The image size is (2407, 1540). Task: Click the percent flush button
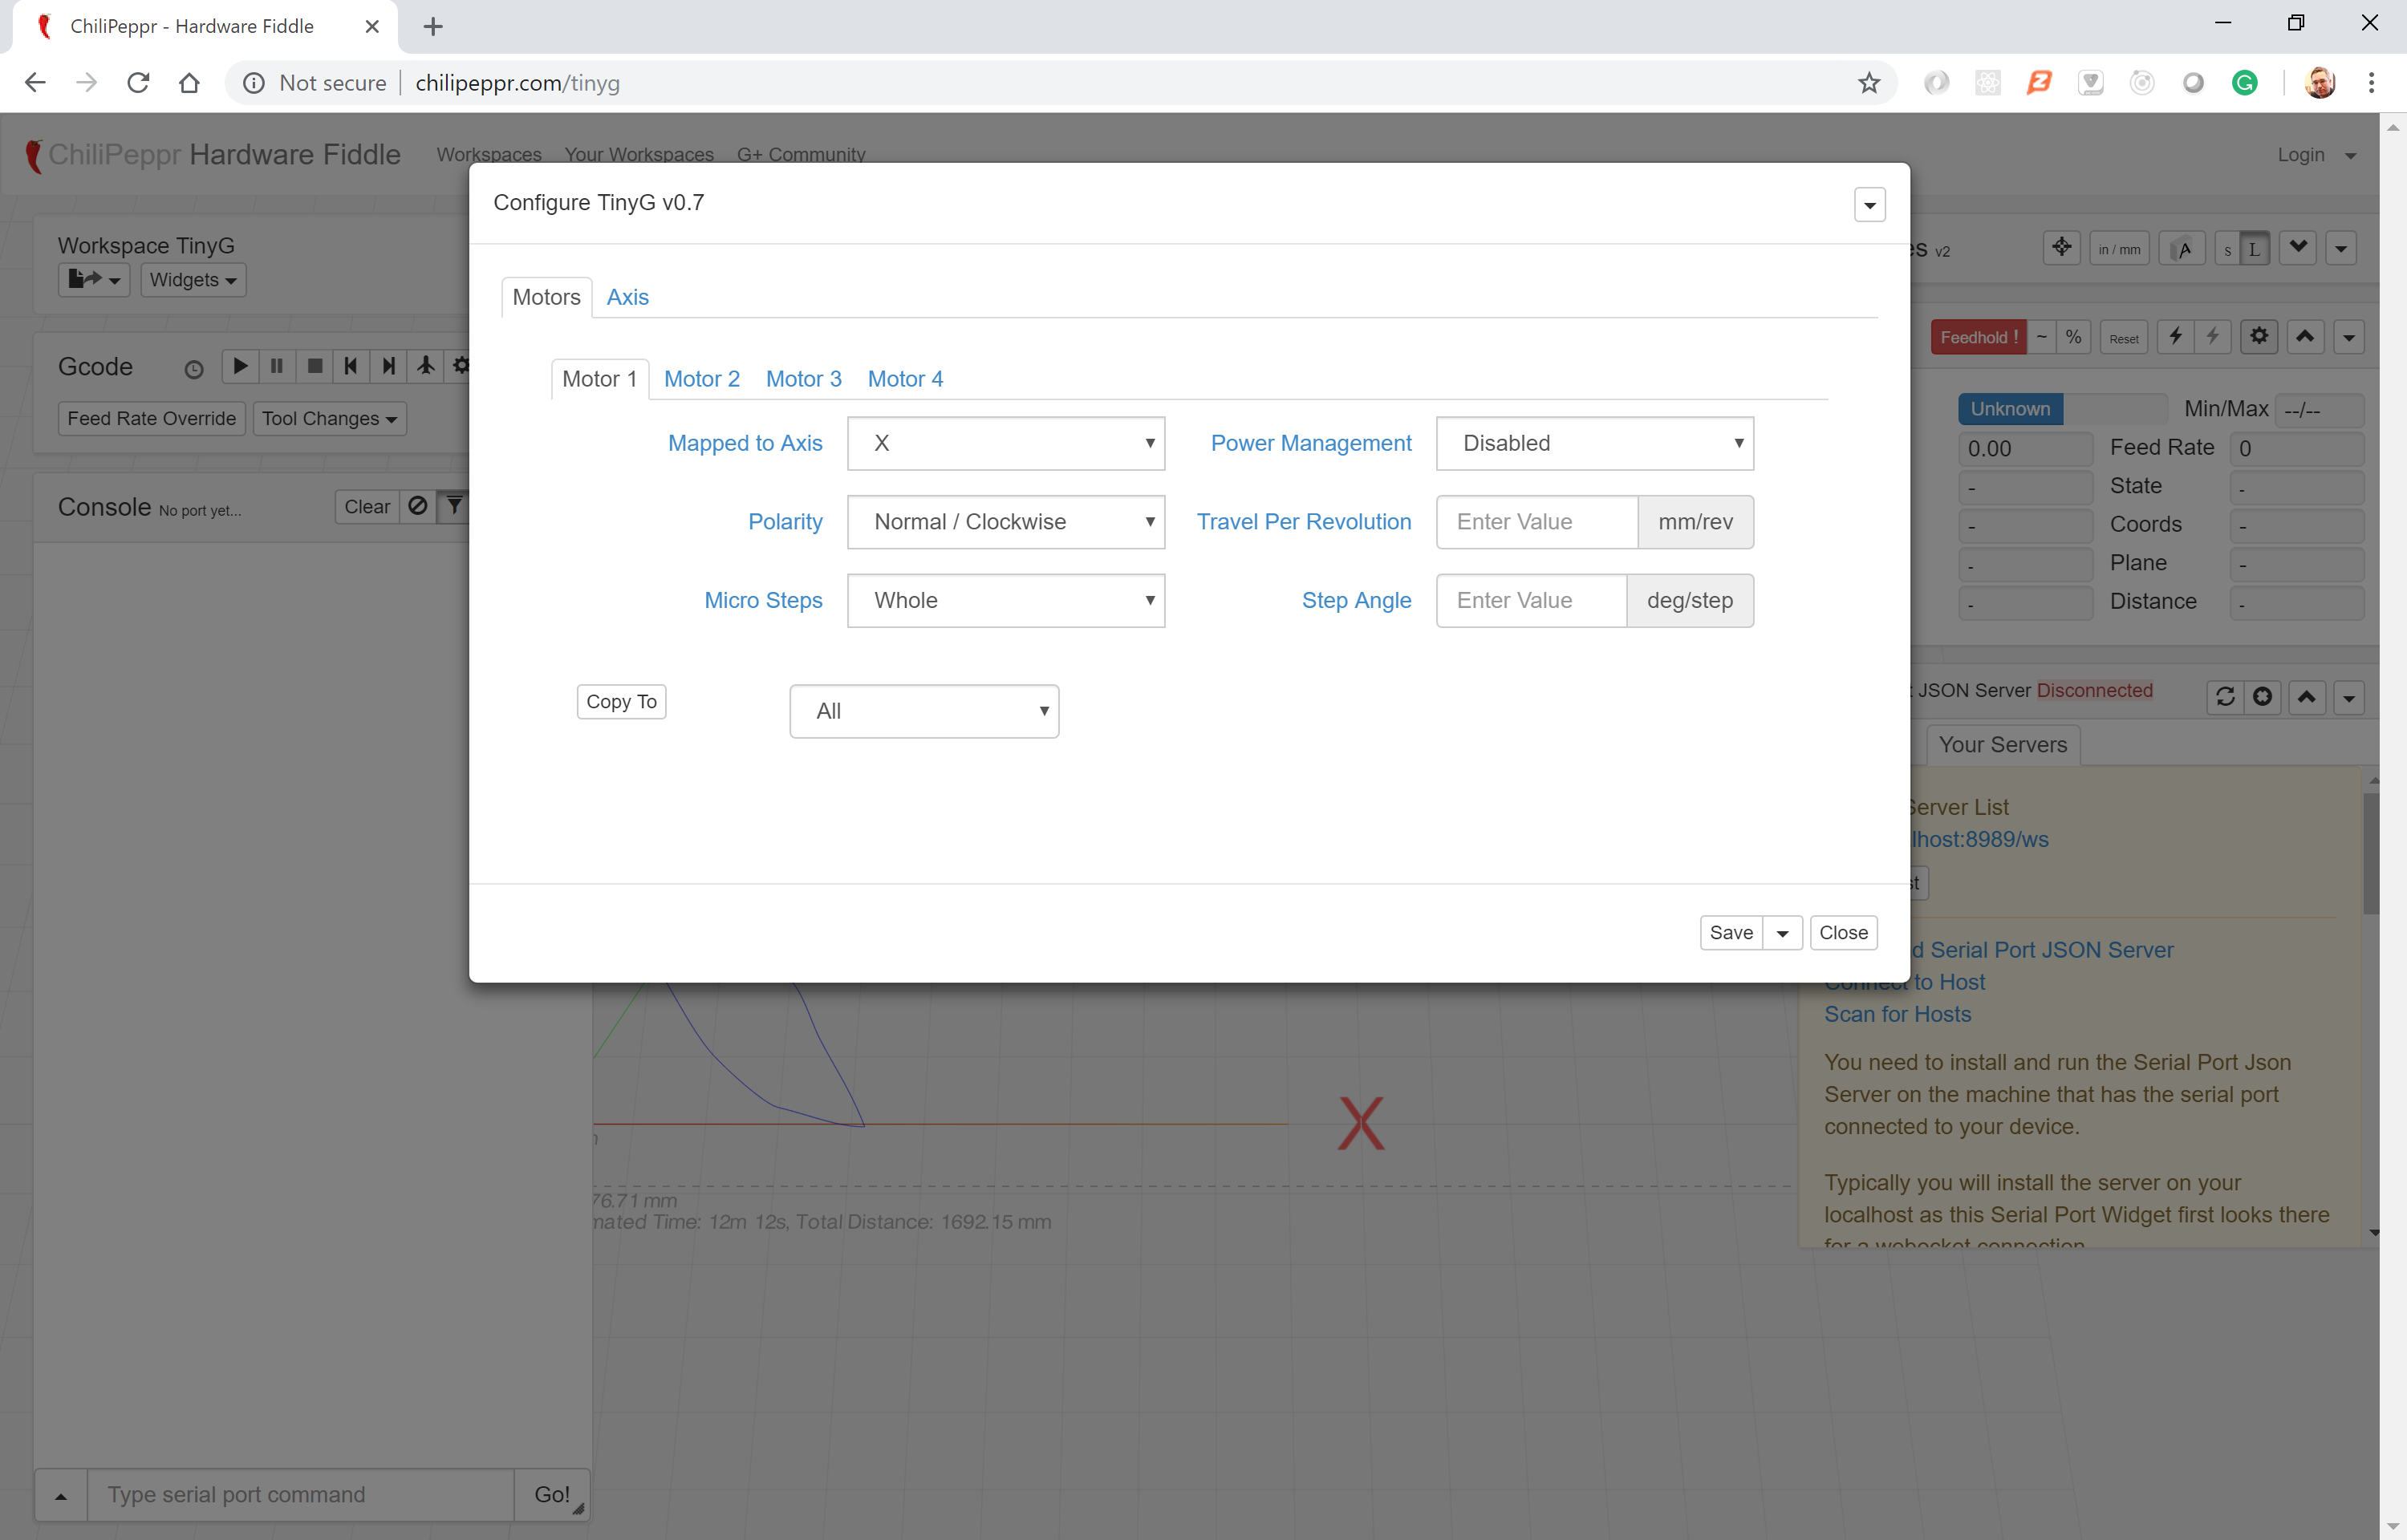(2074, 338)
